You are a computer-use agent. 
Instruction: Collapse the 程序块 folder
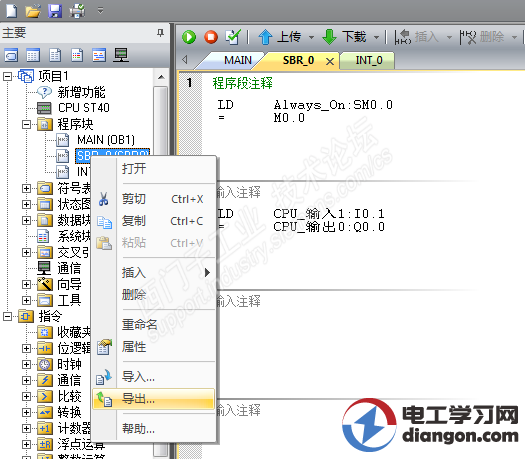coord(26,125)
